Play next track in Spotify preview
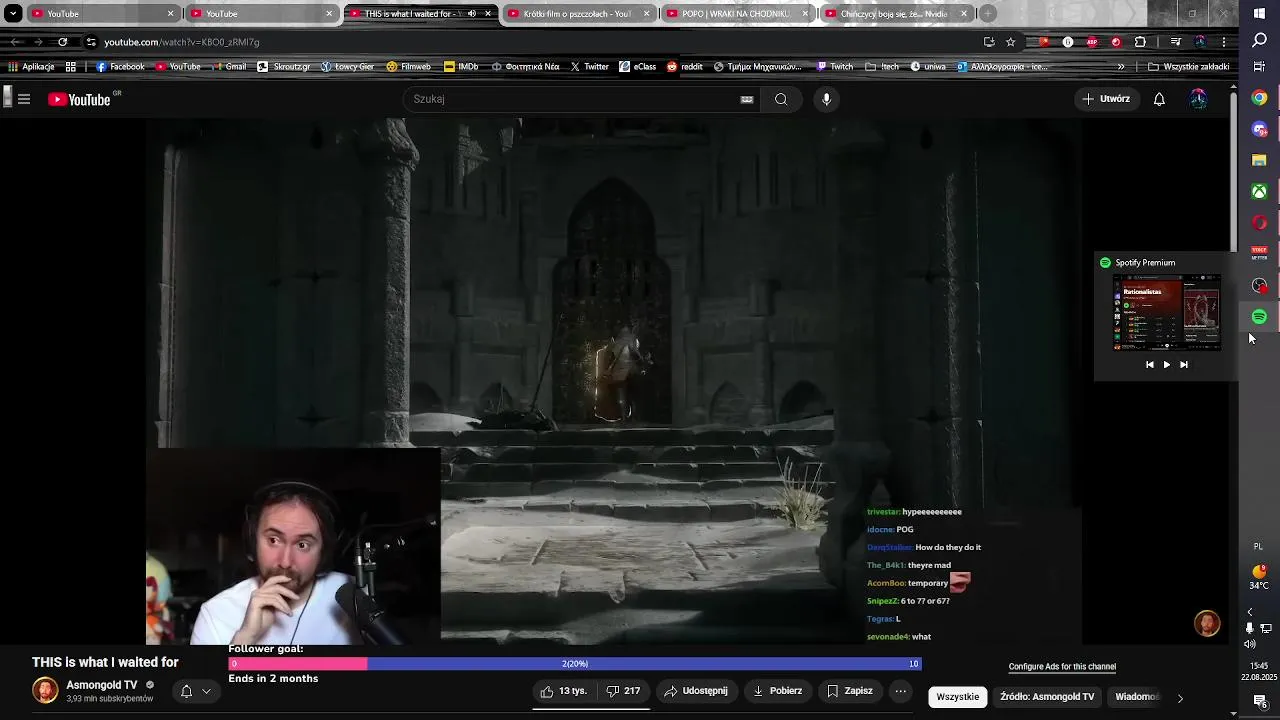Viewport: 1280px width, 720px height. [x=1184, y=365]
